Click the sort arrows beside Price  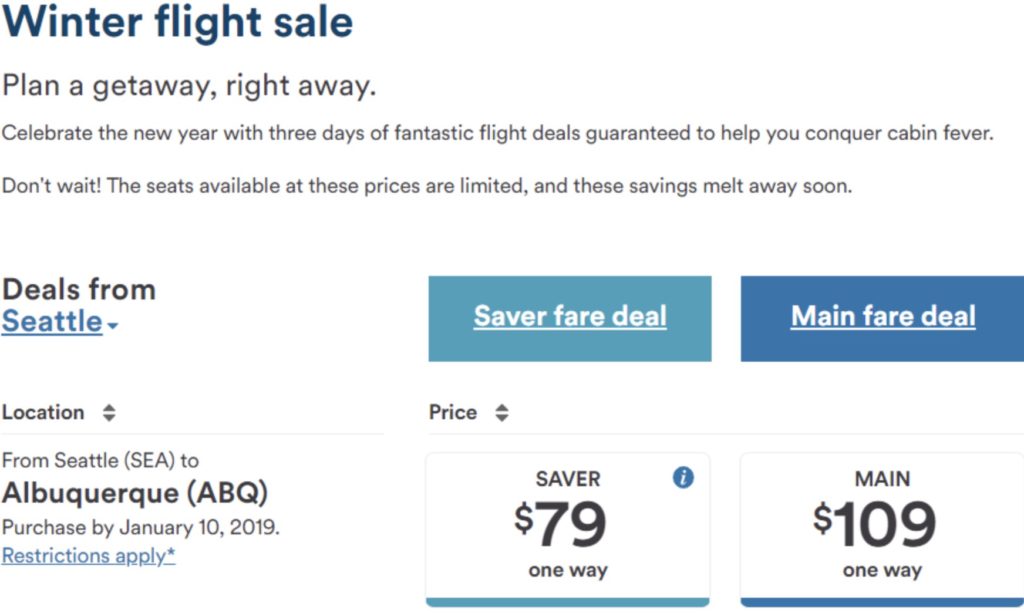click(502, 413)
